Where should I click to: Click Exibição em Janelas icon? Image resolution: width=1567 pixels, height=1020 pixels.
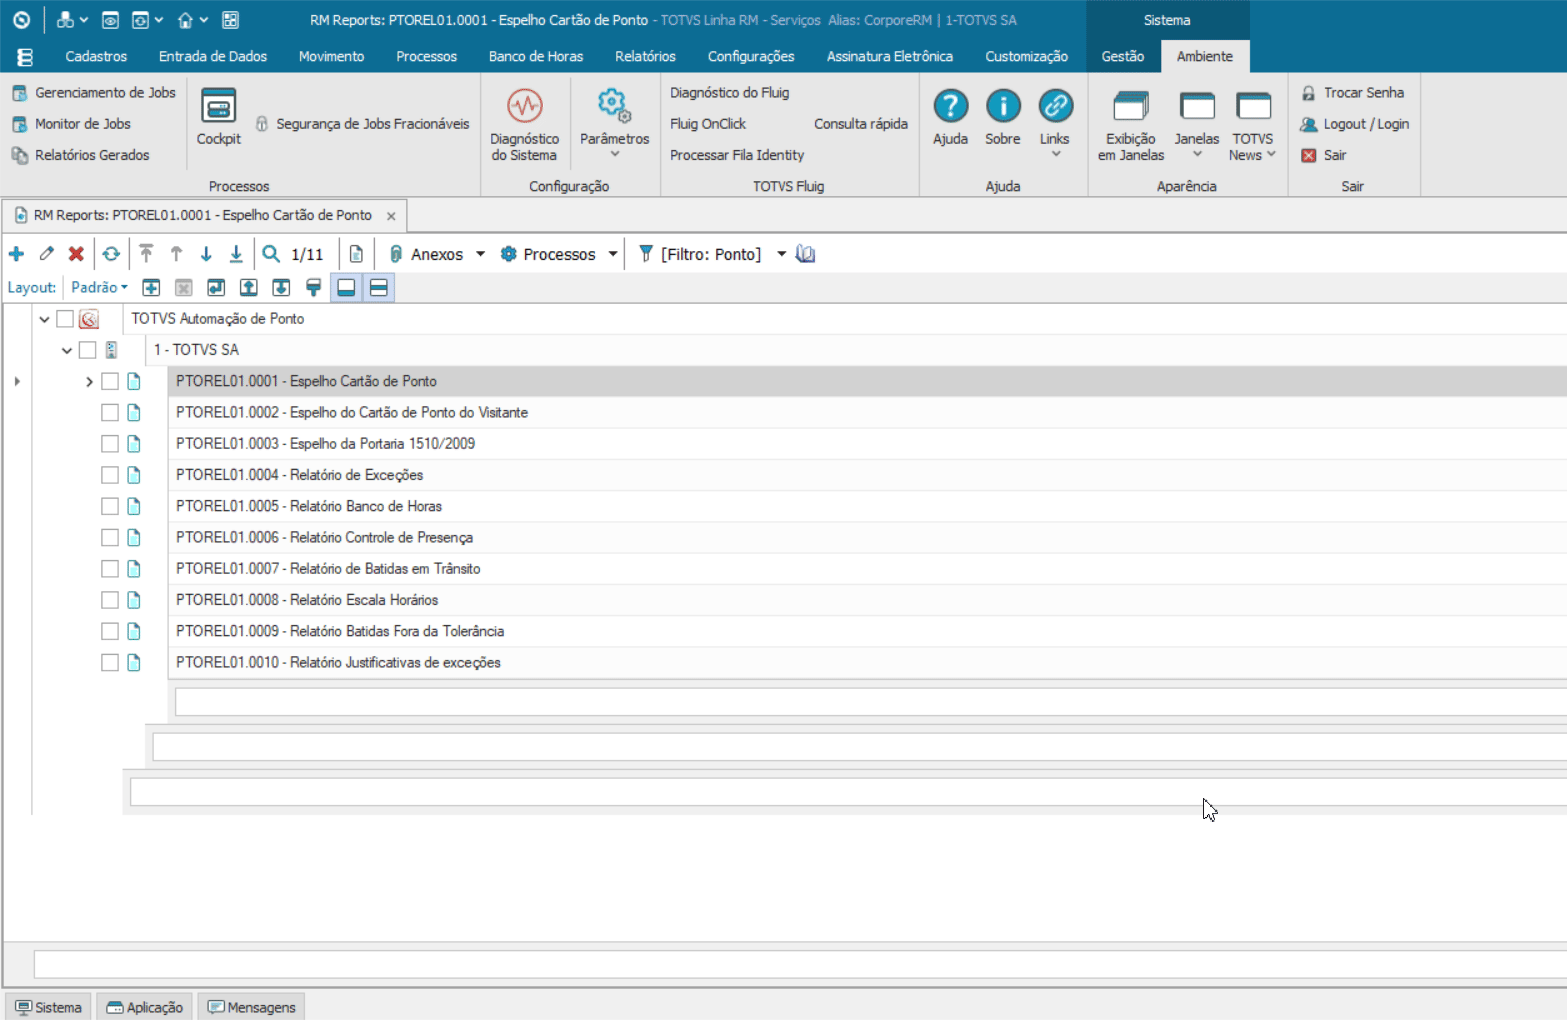pos(1131,105)
